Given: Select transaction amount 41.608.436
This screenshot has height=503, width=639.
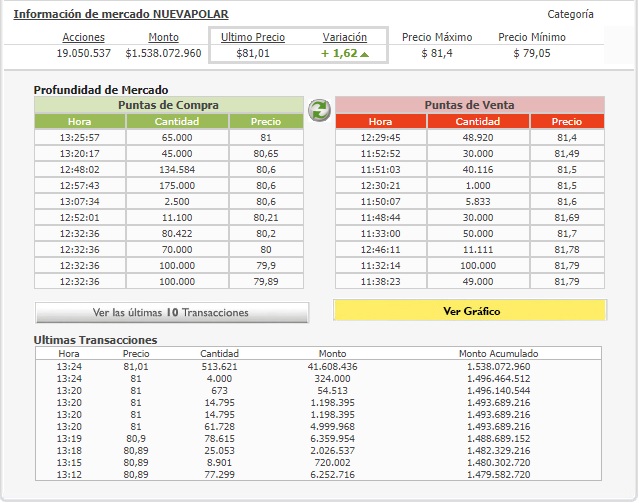Looking at the screenshot, I should coord(332,366).
